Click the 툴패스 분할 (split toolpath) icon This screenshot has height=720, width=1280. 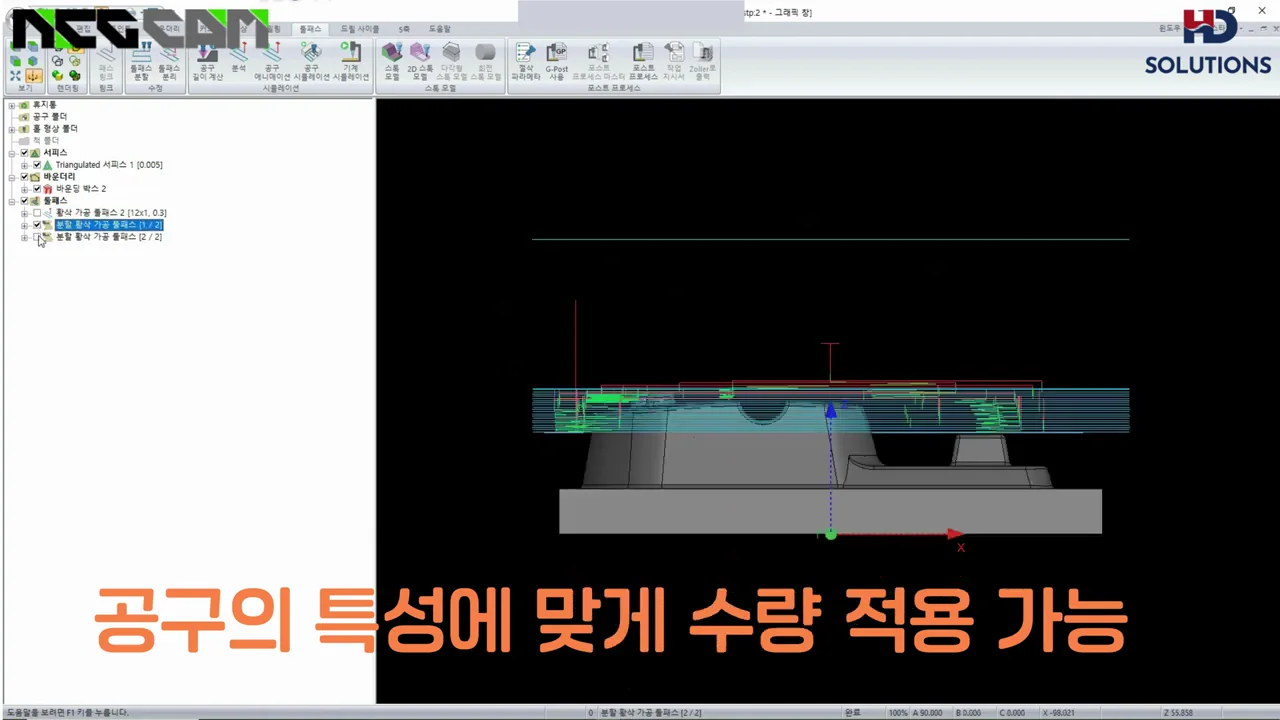point(141,59)
